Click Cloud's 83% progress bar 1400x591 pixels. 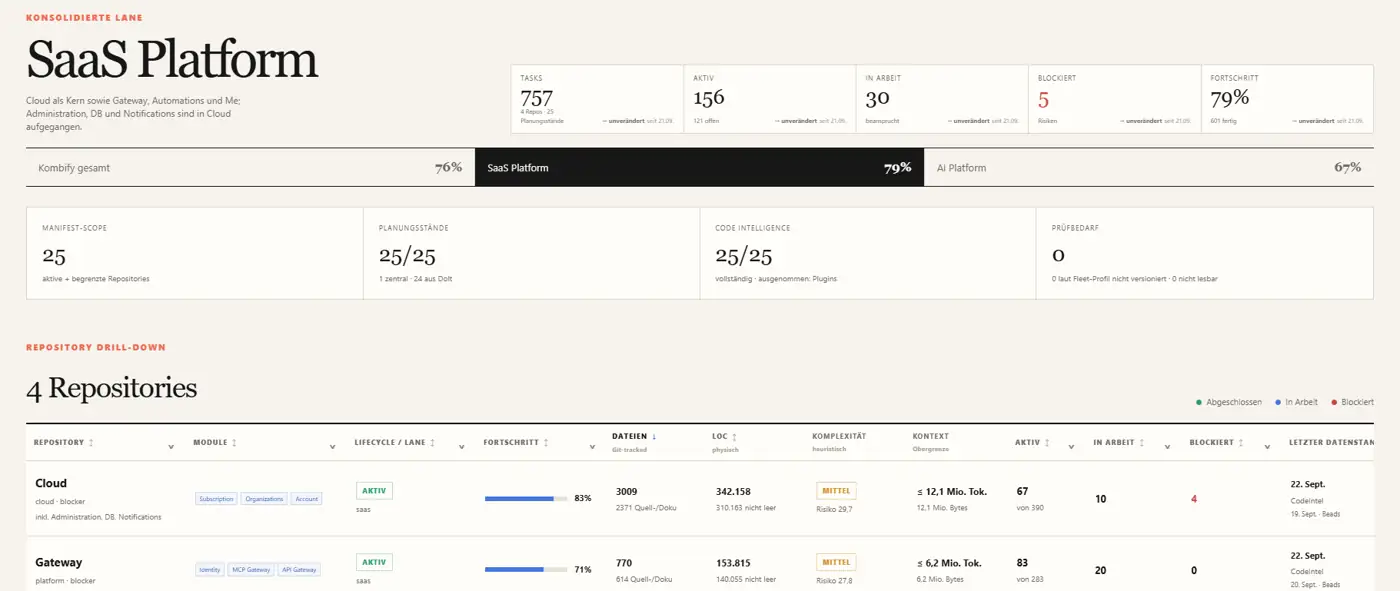coord(526,498)
